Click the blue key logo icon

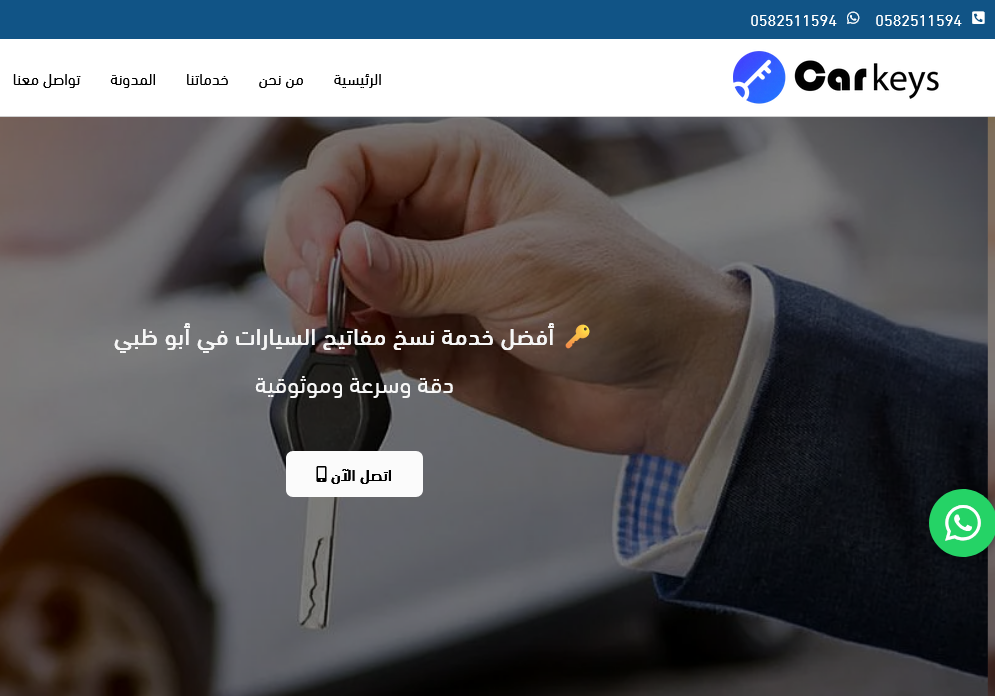(759, 77)
